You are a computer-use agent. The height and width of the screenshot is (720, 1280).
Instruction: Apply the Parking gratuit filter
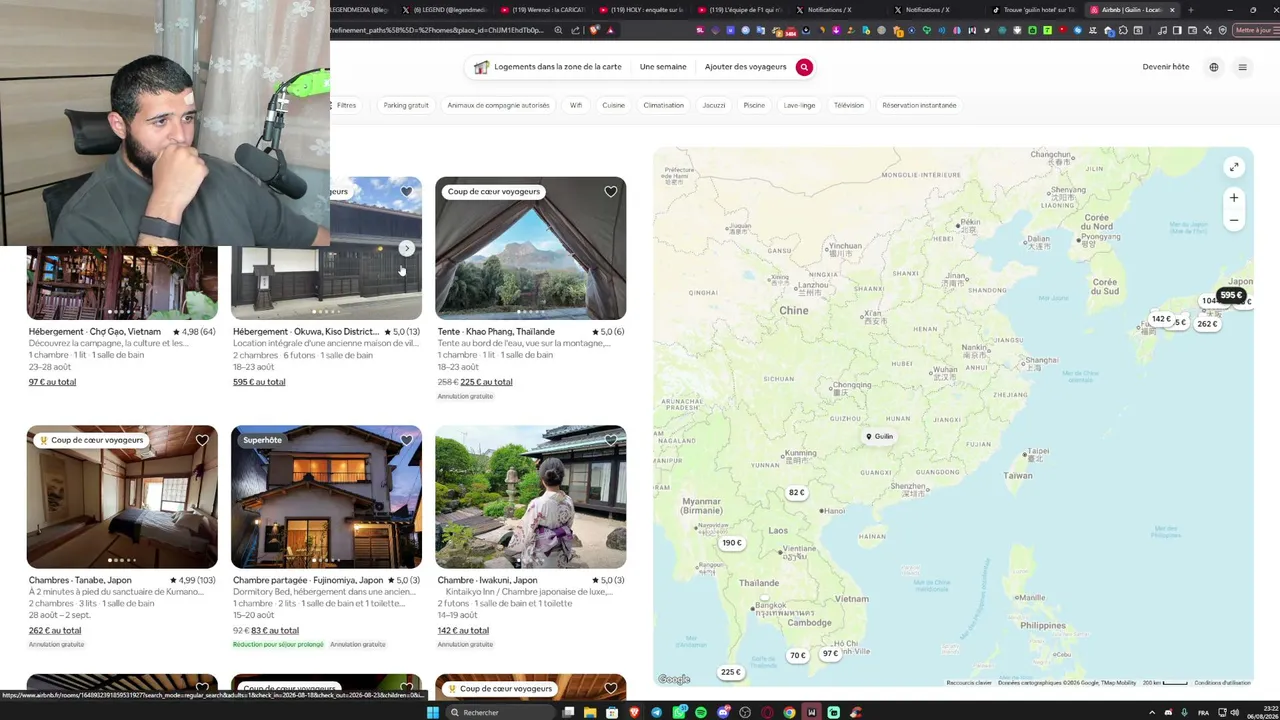[406, 105]
